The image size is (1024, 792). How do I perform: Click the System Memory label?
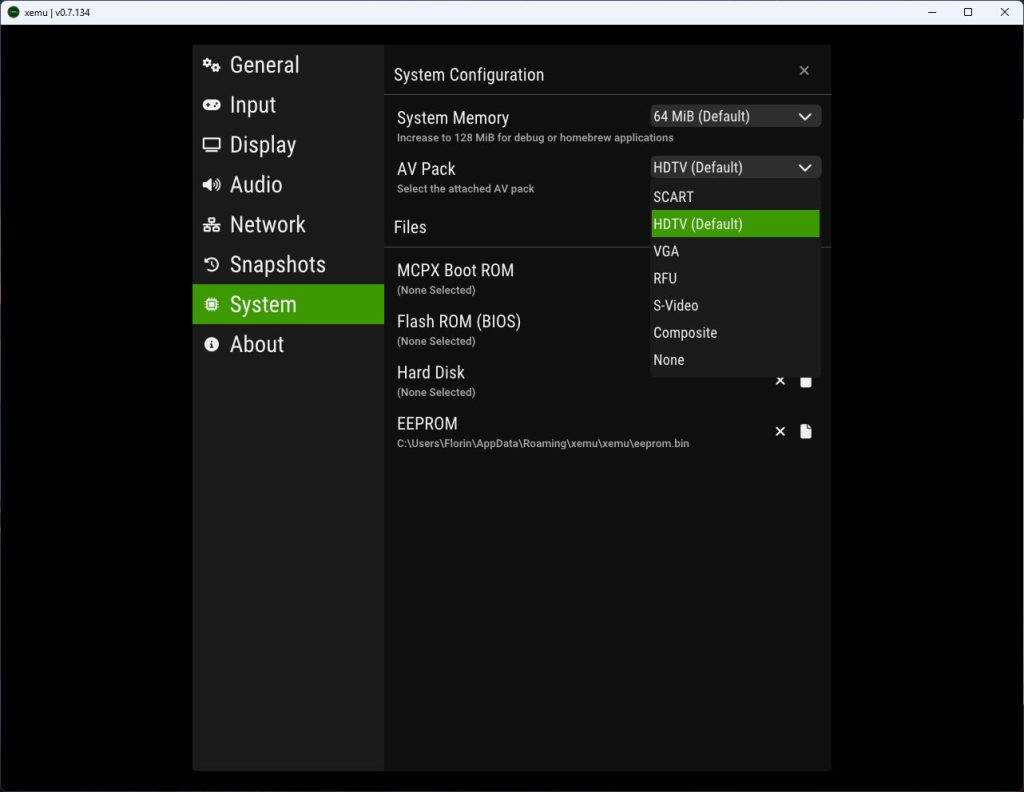(x=453, y=118)
